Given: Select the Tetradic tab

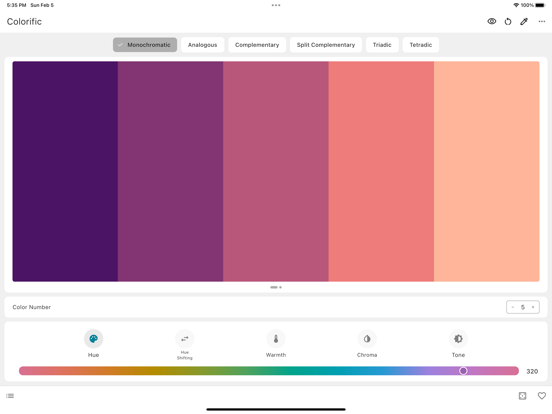Looking at the screenshot, I should click(x=421, y=45).
